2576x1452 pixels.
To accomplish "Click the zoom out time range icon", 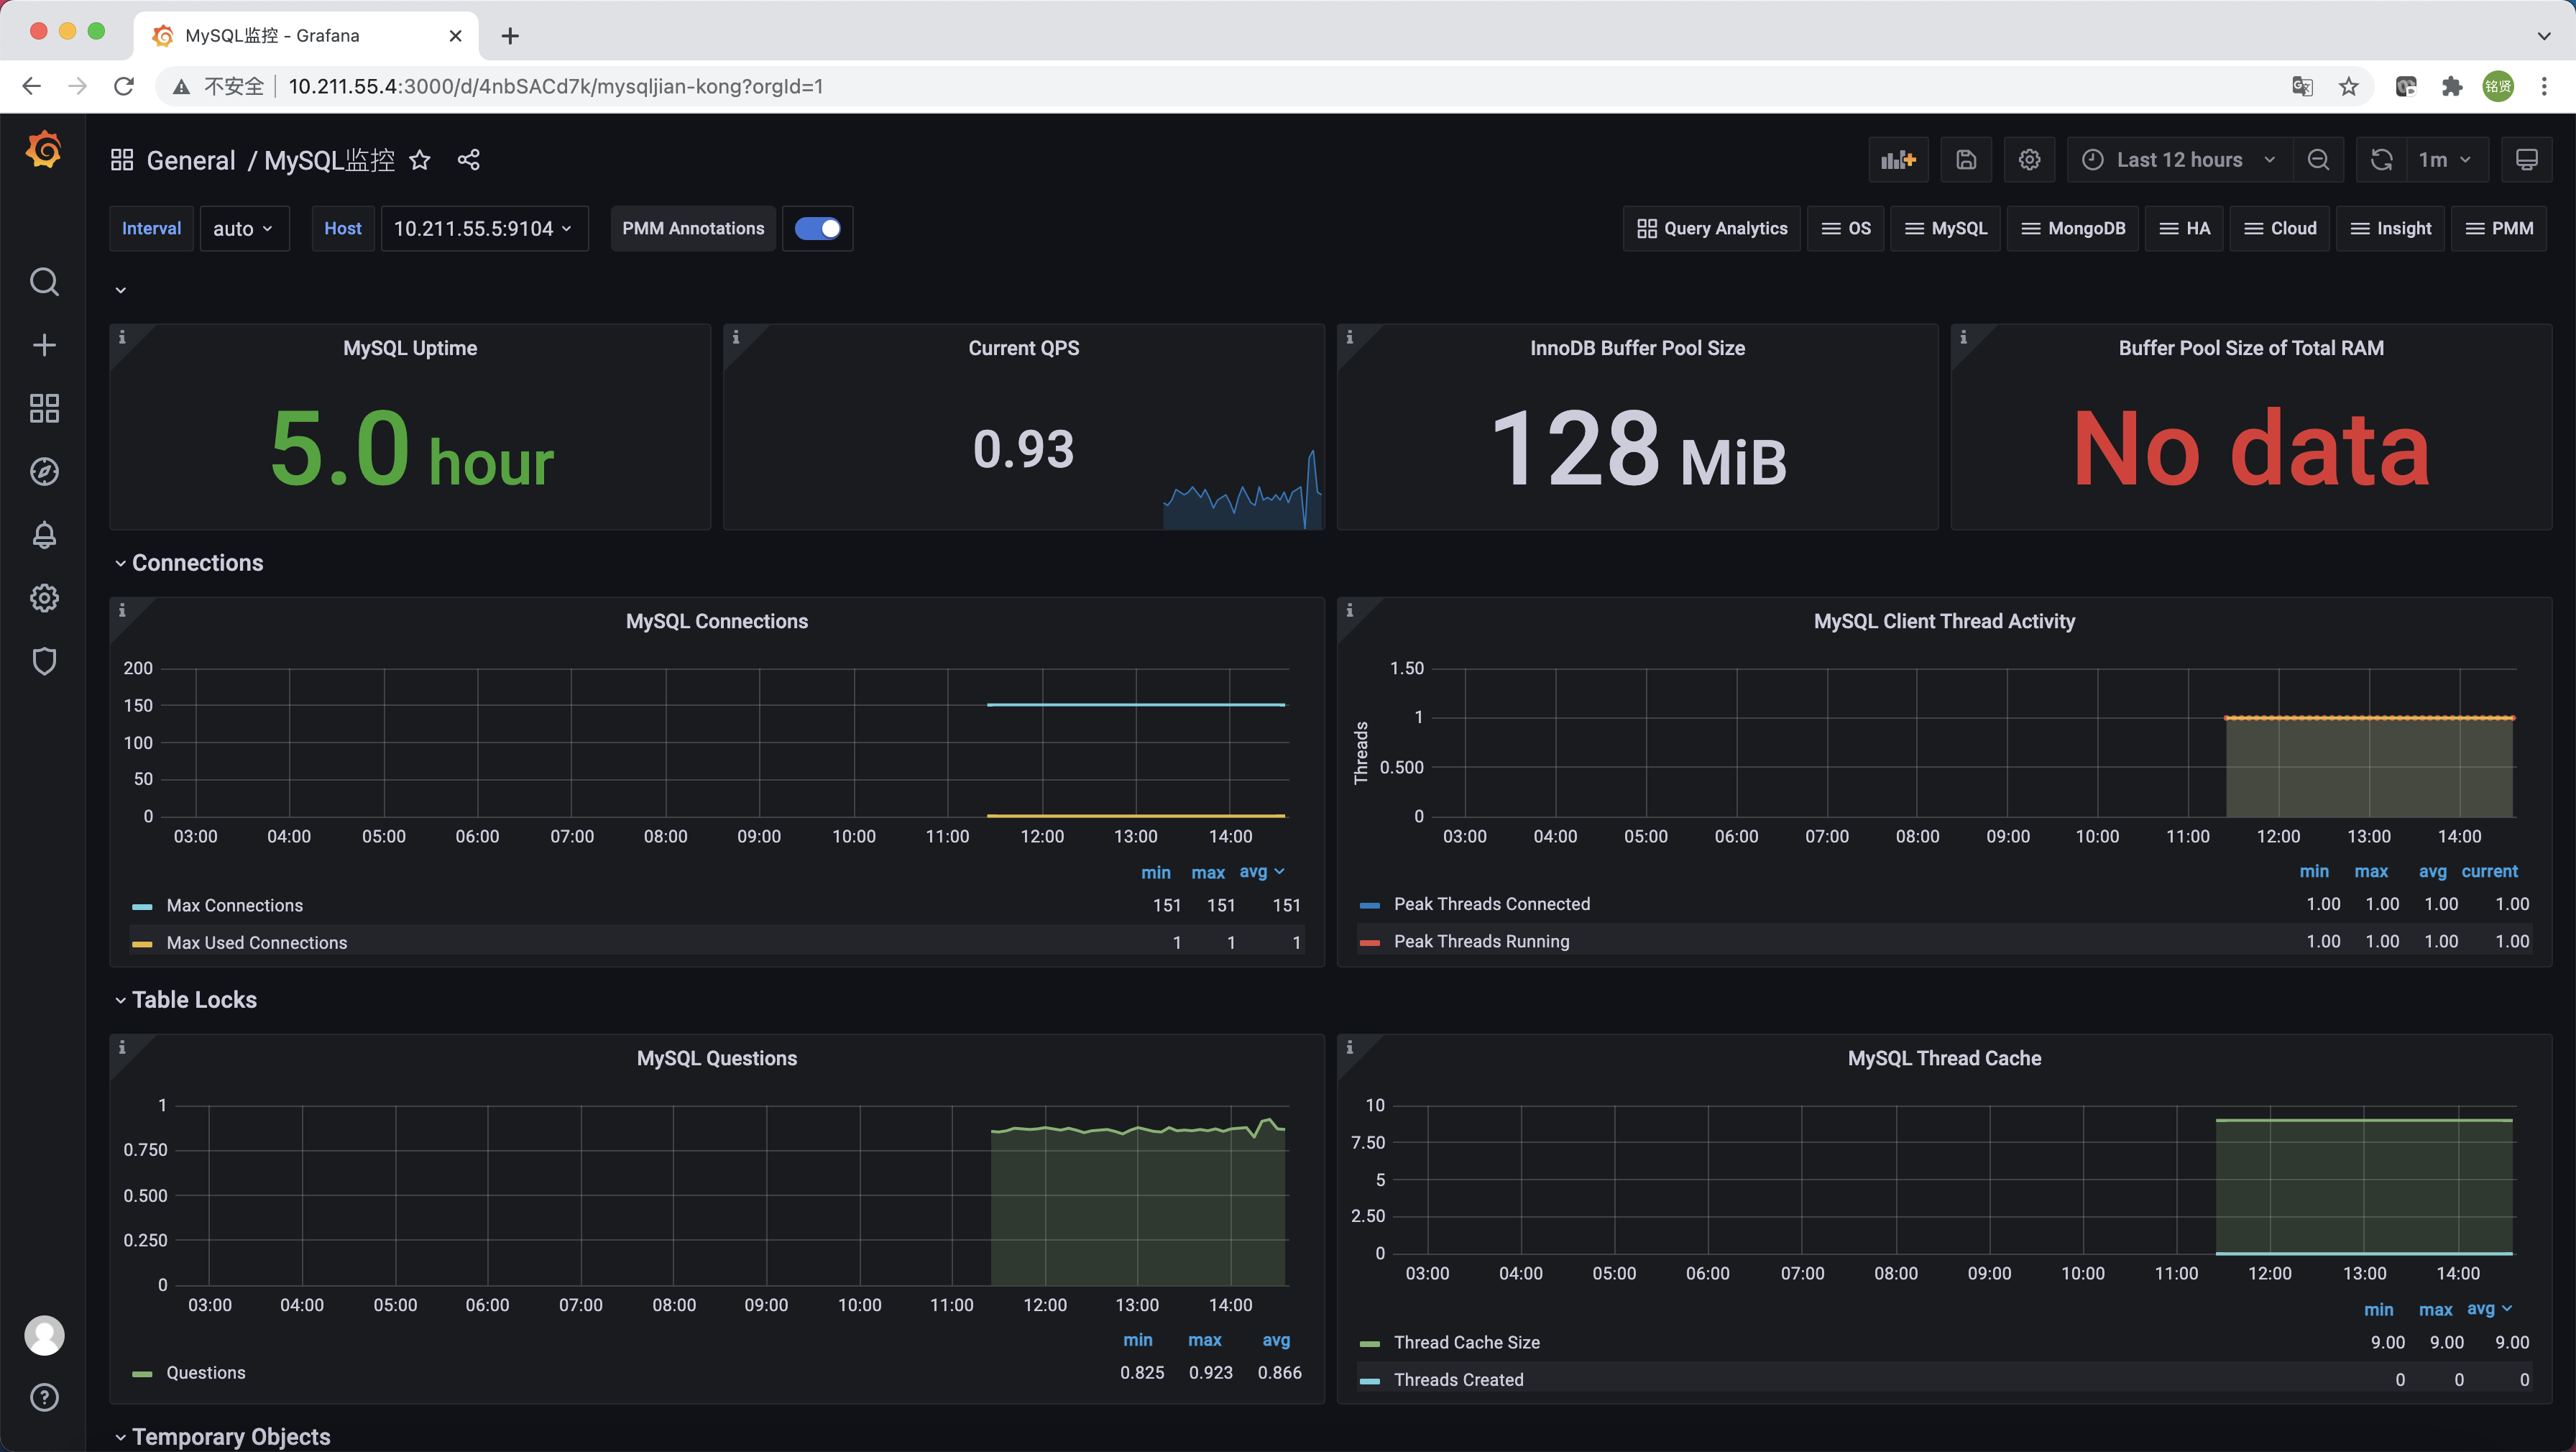I will point(2318,160).
